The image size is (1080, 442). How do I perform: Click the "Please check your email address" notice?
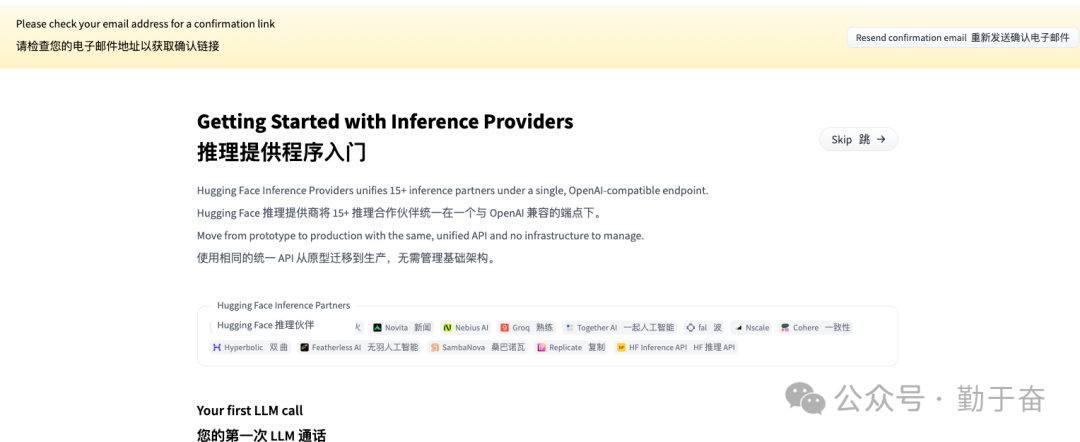coord(145,24)
